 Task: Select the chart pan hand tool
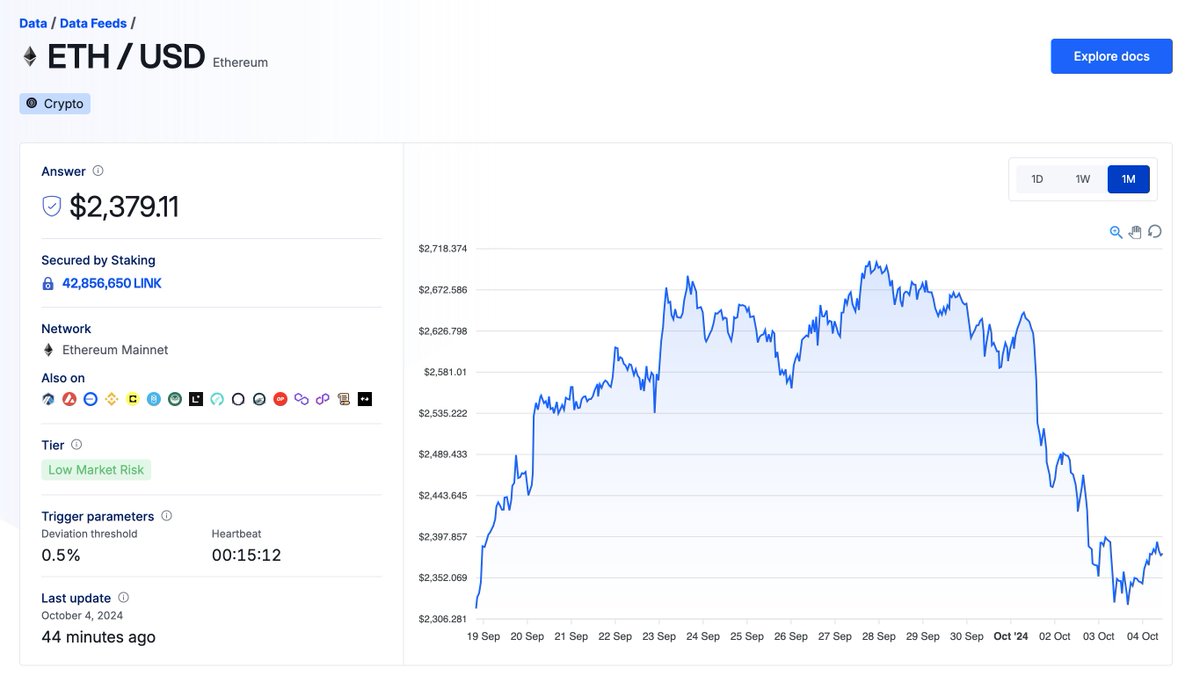(1135, 232)
